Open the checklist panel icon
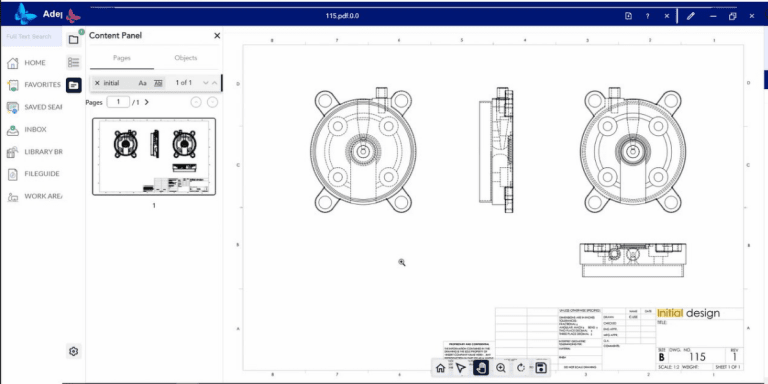 pos(73,62)
